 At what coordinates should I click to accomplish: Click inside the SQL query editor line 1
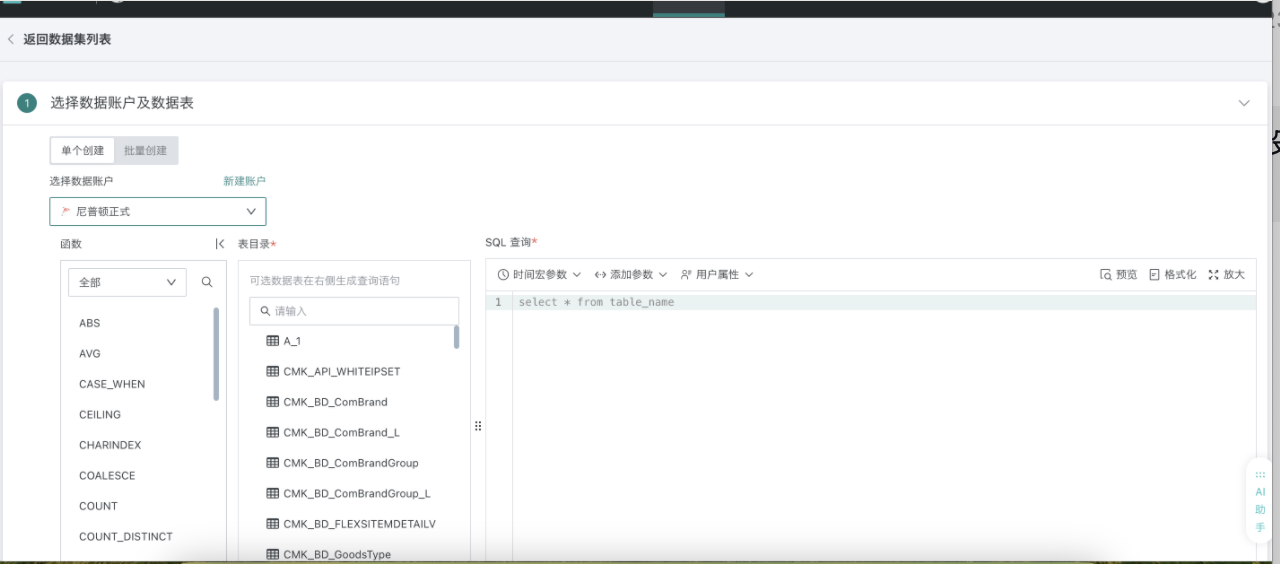884,302
